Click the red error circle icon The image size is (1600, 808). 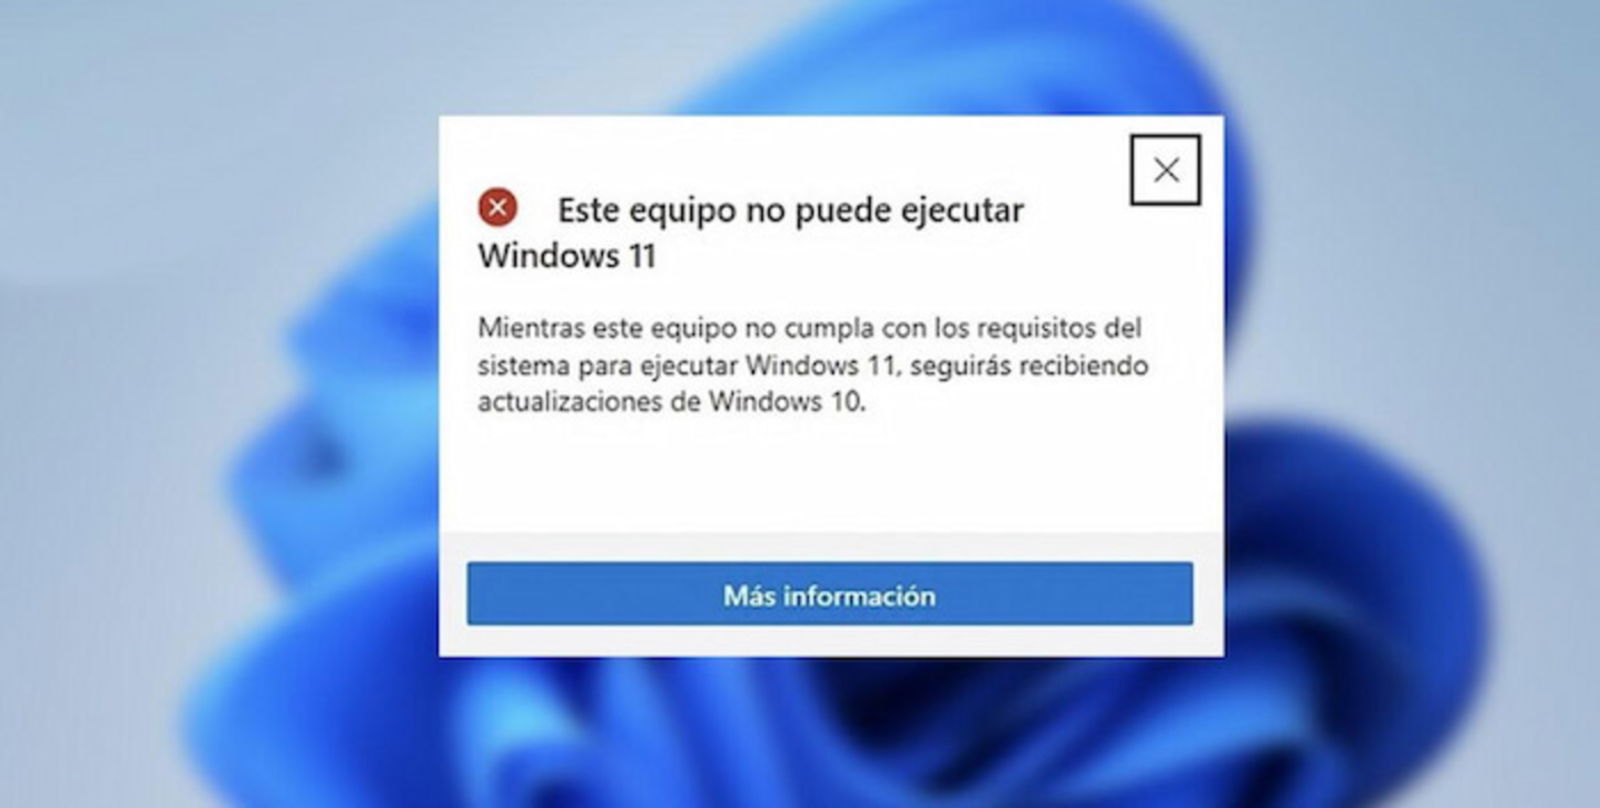coord(497,208)
